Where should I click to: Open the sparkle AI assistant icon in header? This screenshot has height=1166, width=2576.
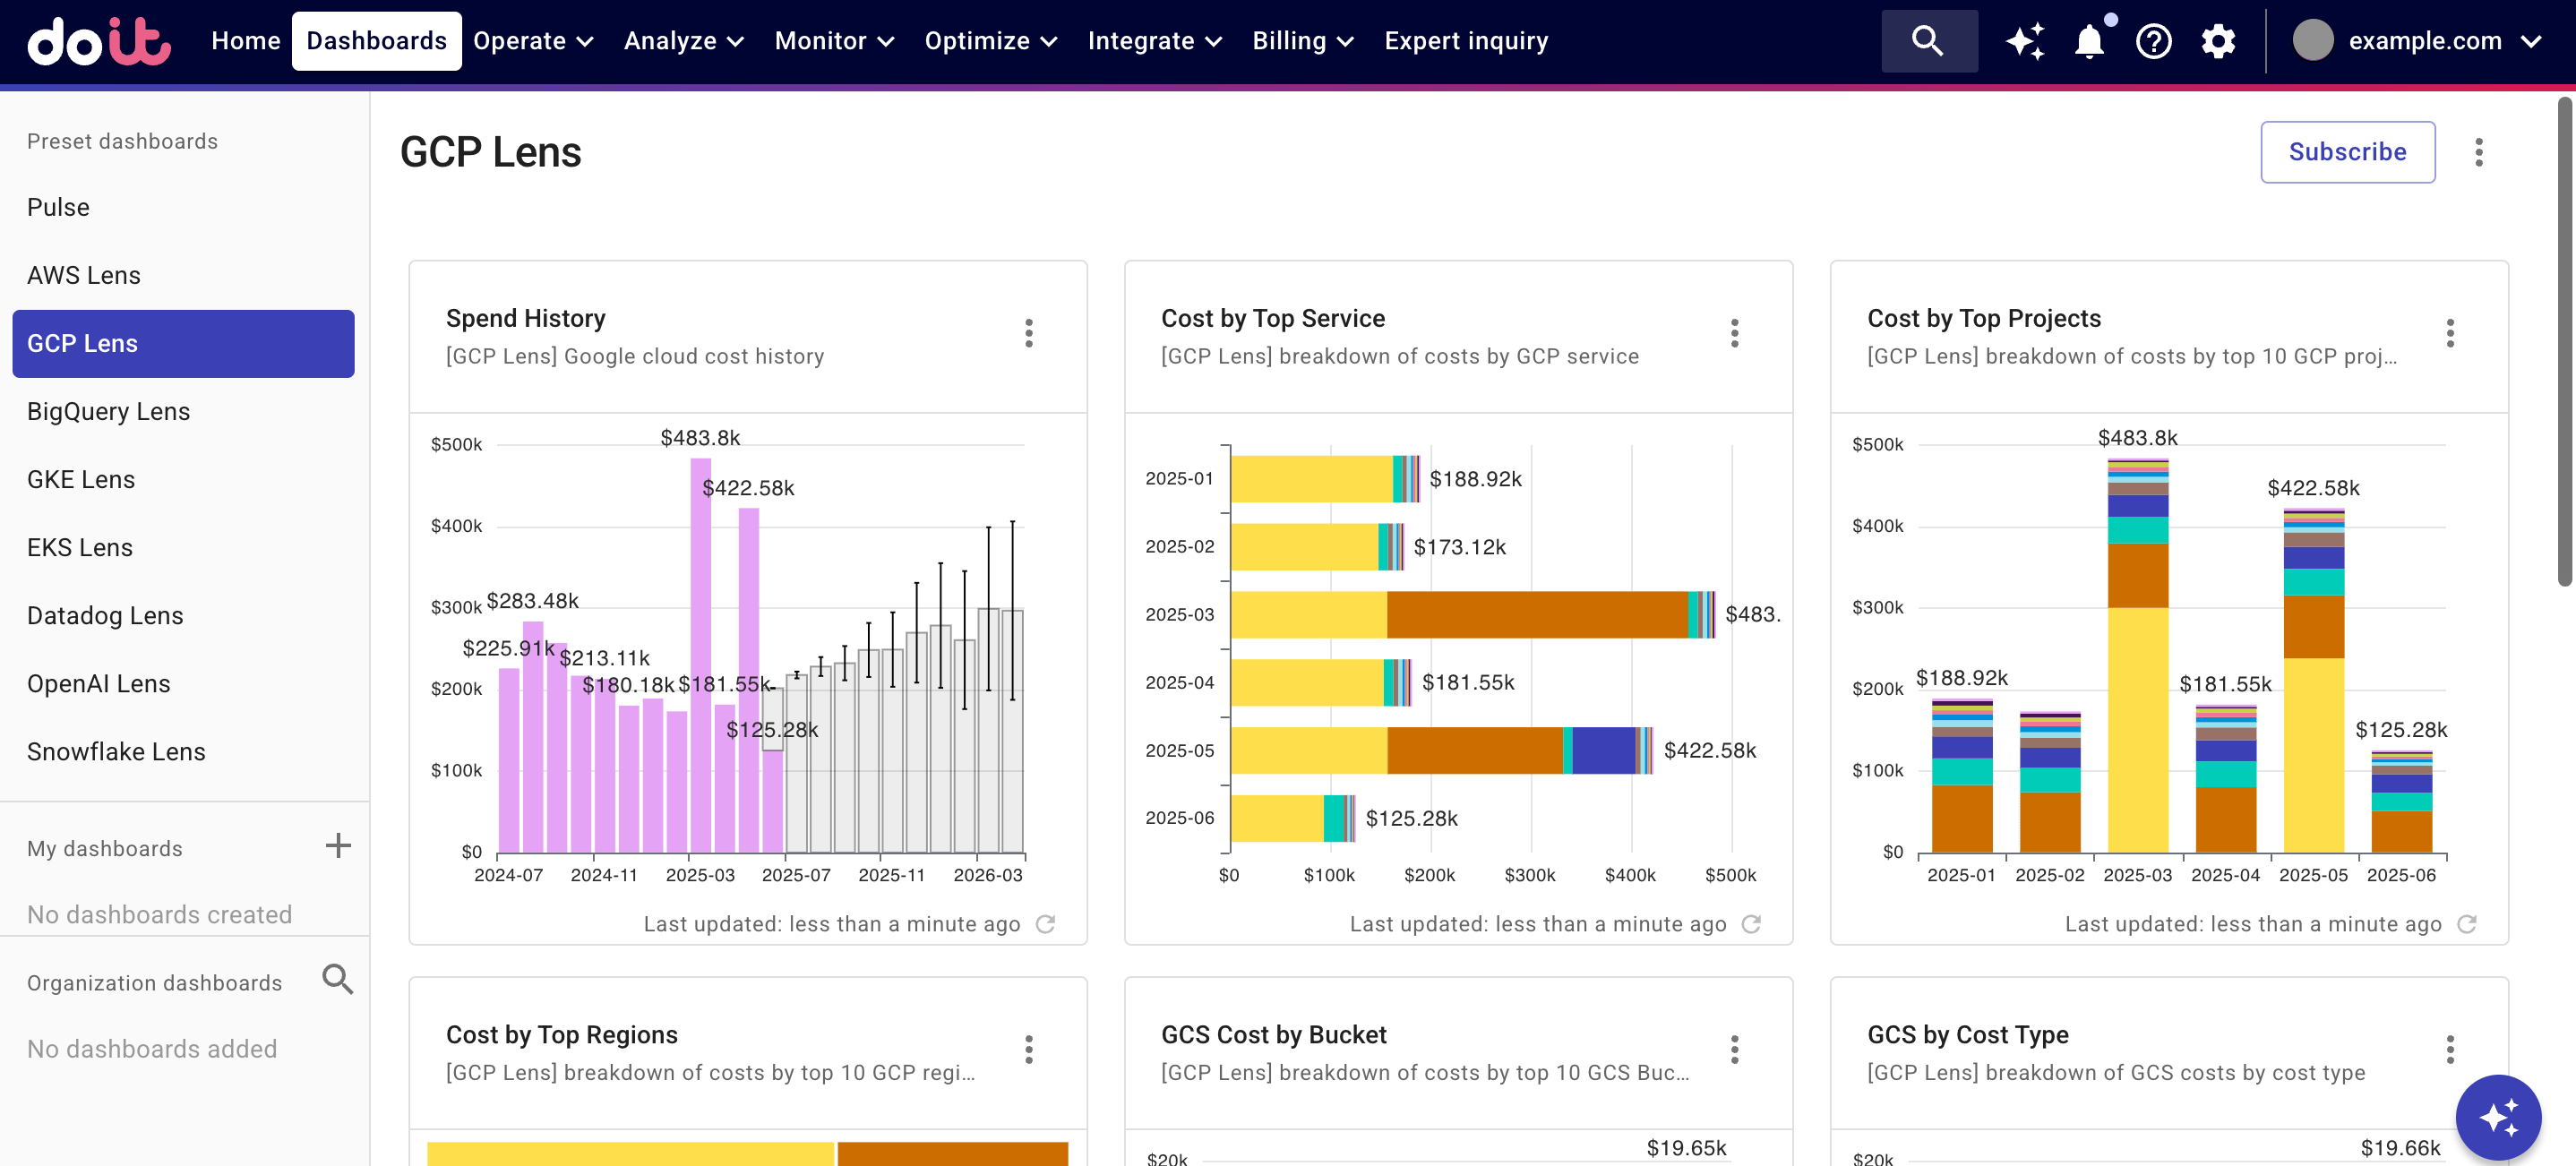click(x=2025, y=41)
